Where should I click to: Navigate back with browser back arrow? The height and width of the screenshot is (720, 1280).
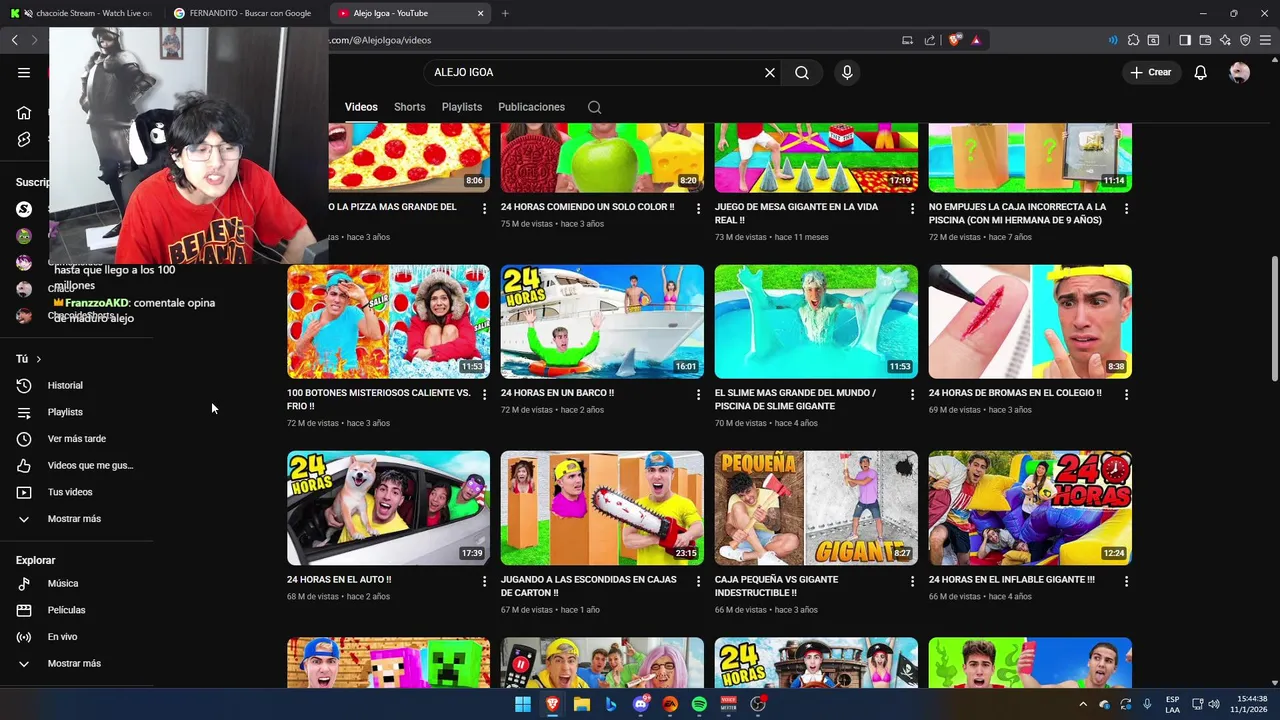[15, 40]
